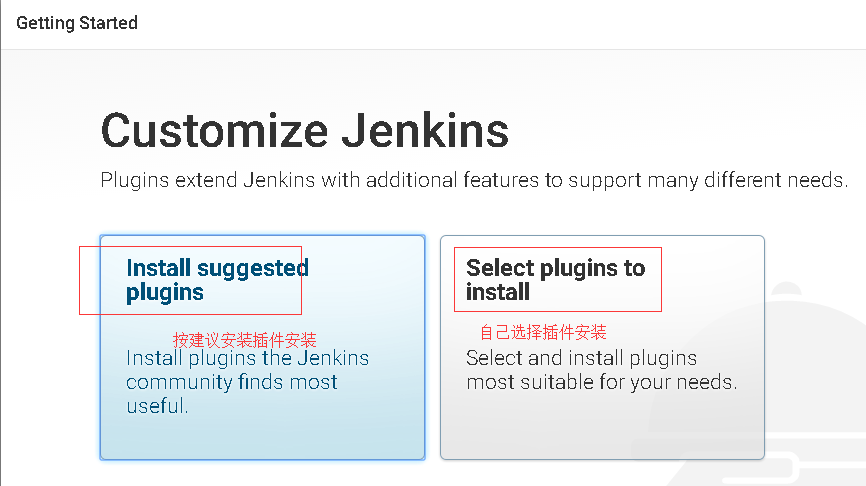
Task: Click the 'Plugins extend Jenkins' subtitle text
Action: tap(474, 181)
